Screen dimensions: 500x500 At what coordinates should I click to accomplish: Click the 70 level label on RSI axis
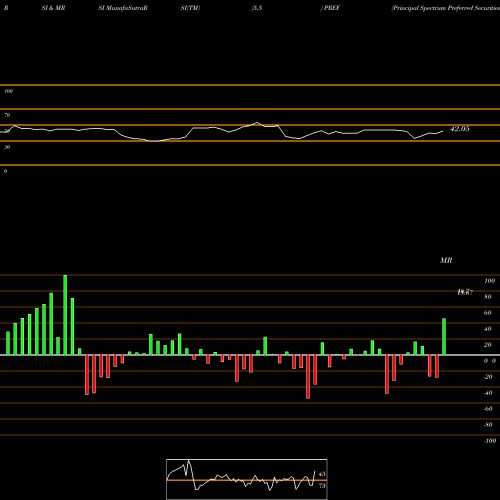click(7, 115)
